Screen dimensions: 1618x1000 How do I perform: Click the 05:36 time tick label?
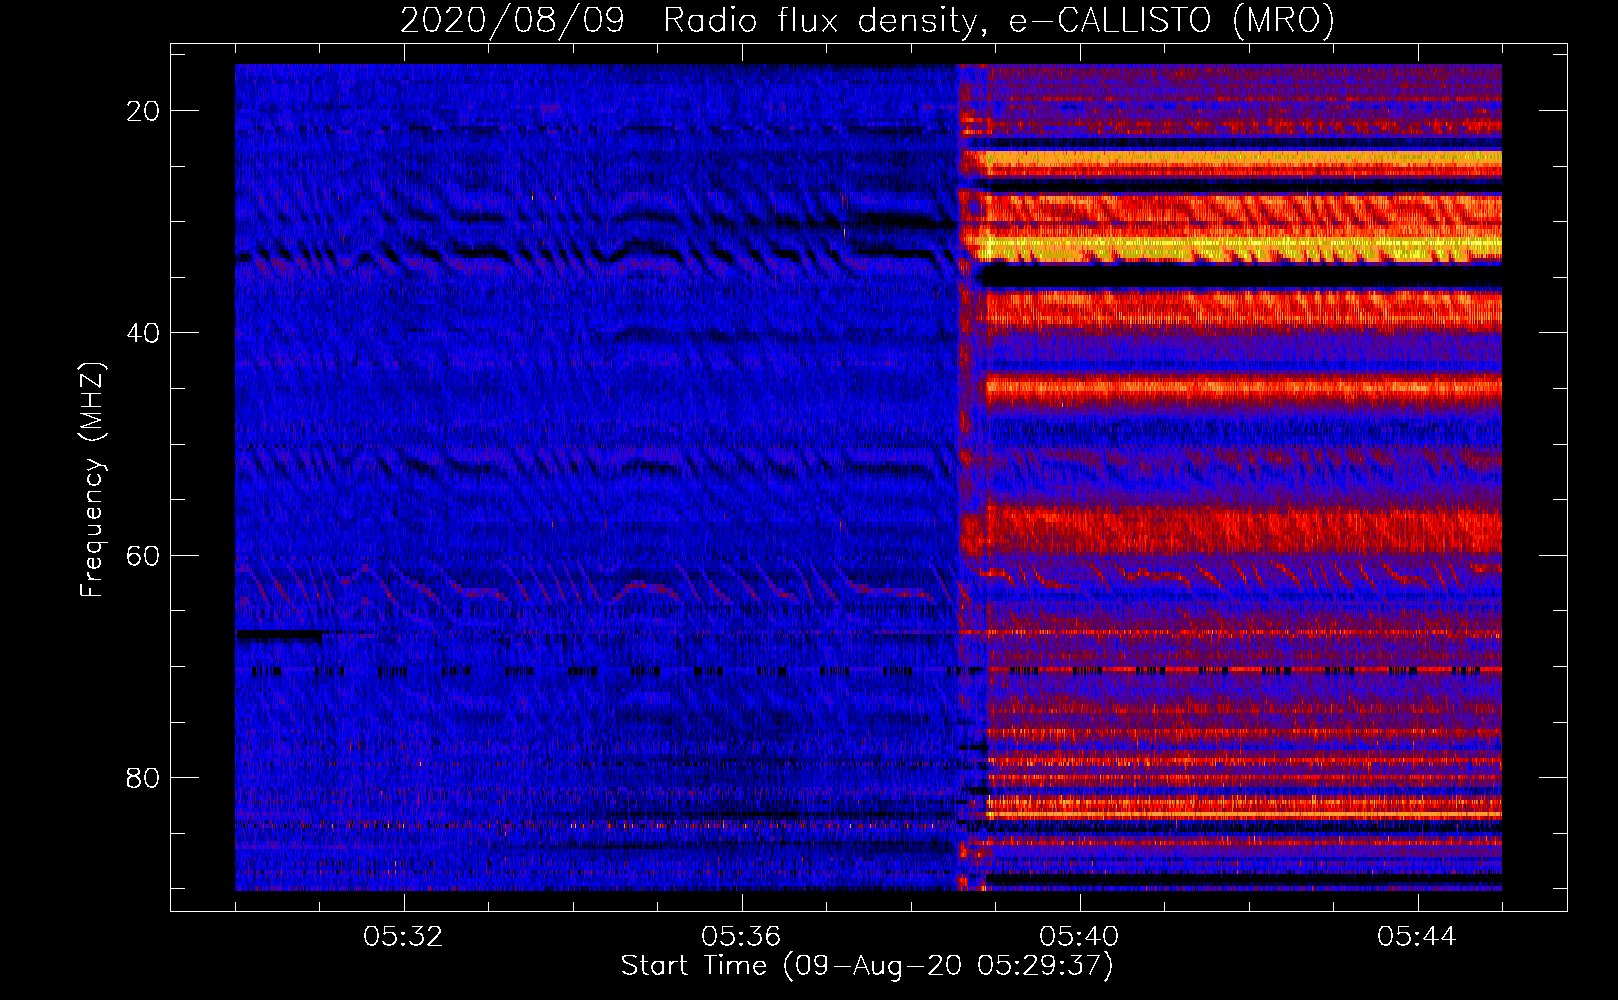coord(741,937)
